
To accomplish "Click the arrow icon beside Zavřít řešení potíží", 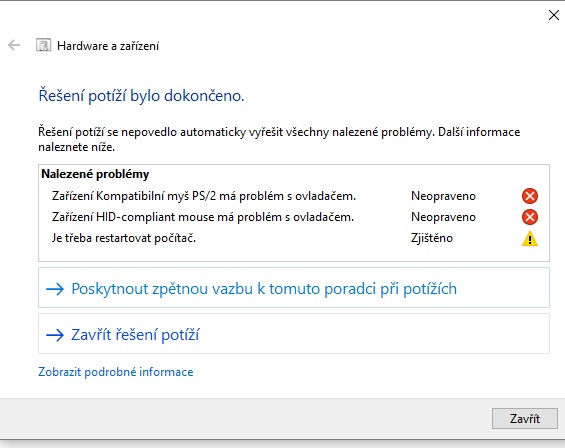I will [x=55, y=335].
